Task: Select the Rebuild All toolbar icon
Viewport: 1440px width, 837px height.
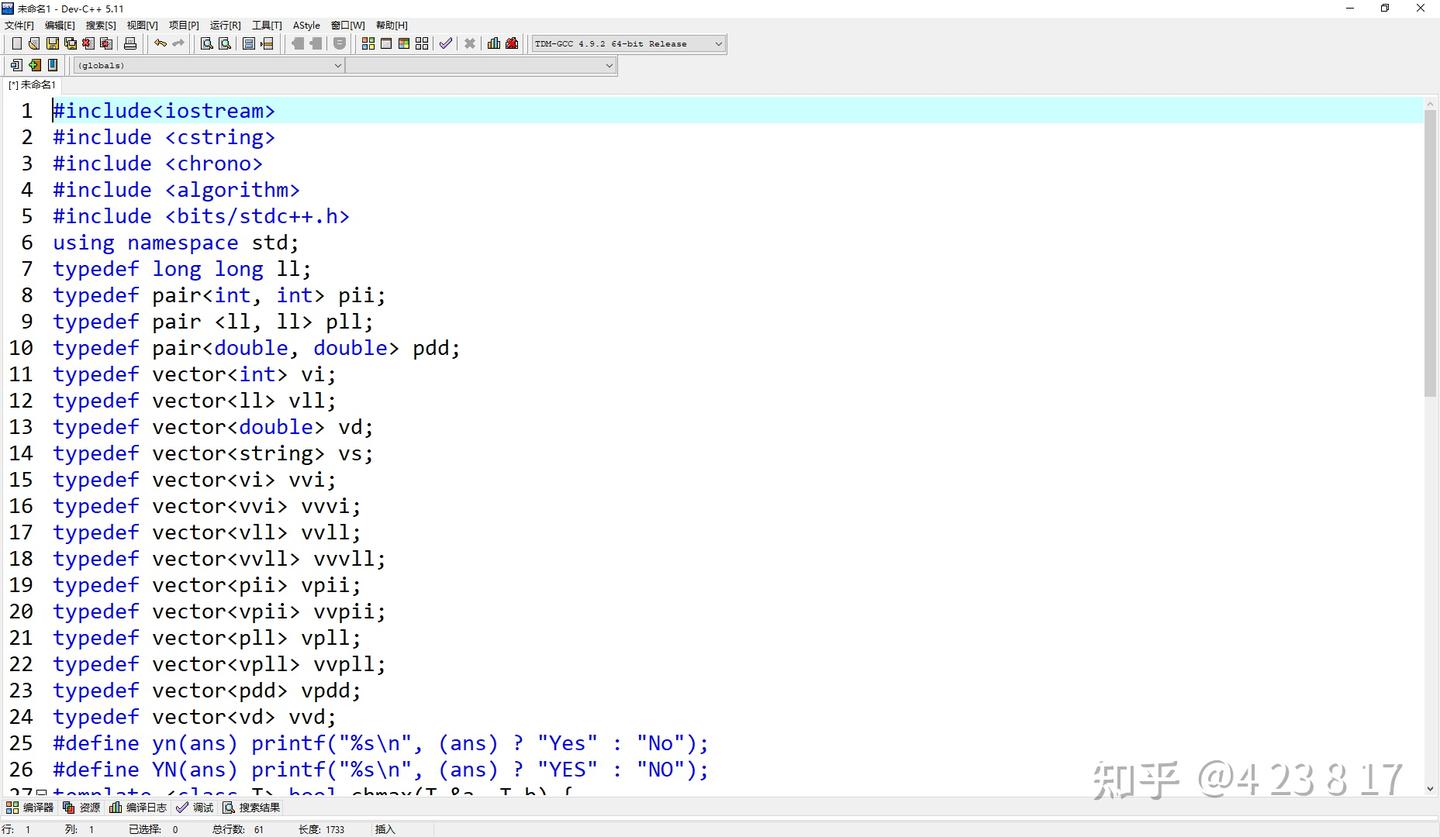Action: 422,43
